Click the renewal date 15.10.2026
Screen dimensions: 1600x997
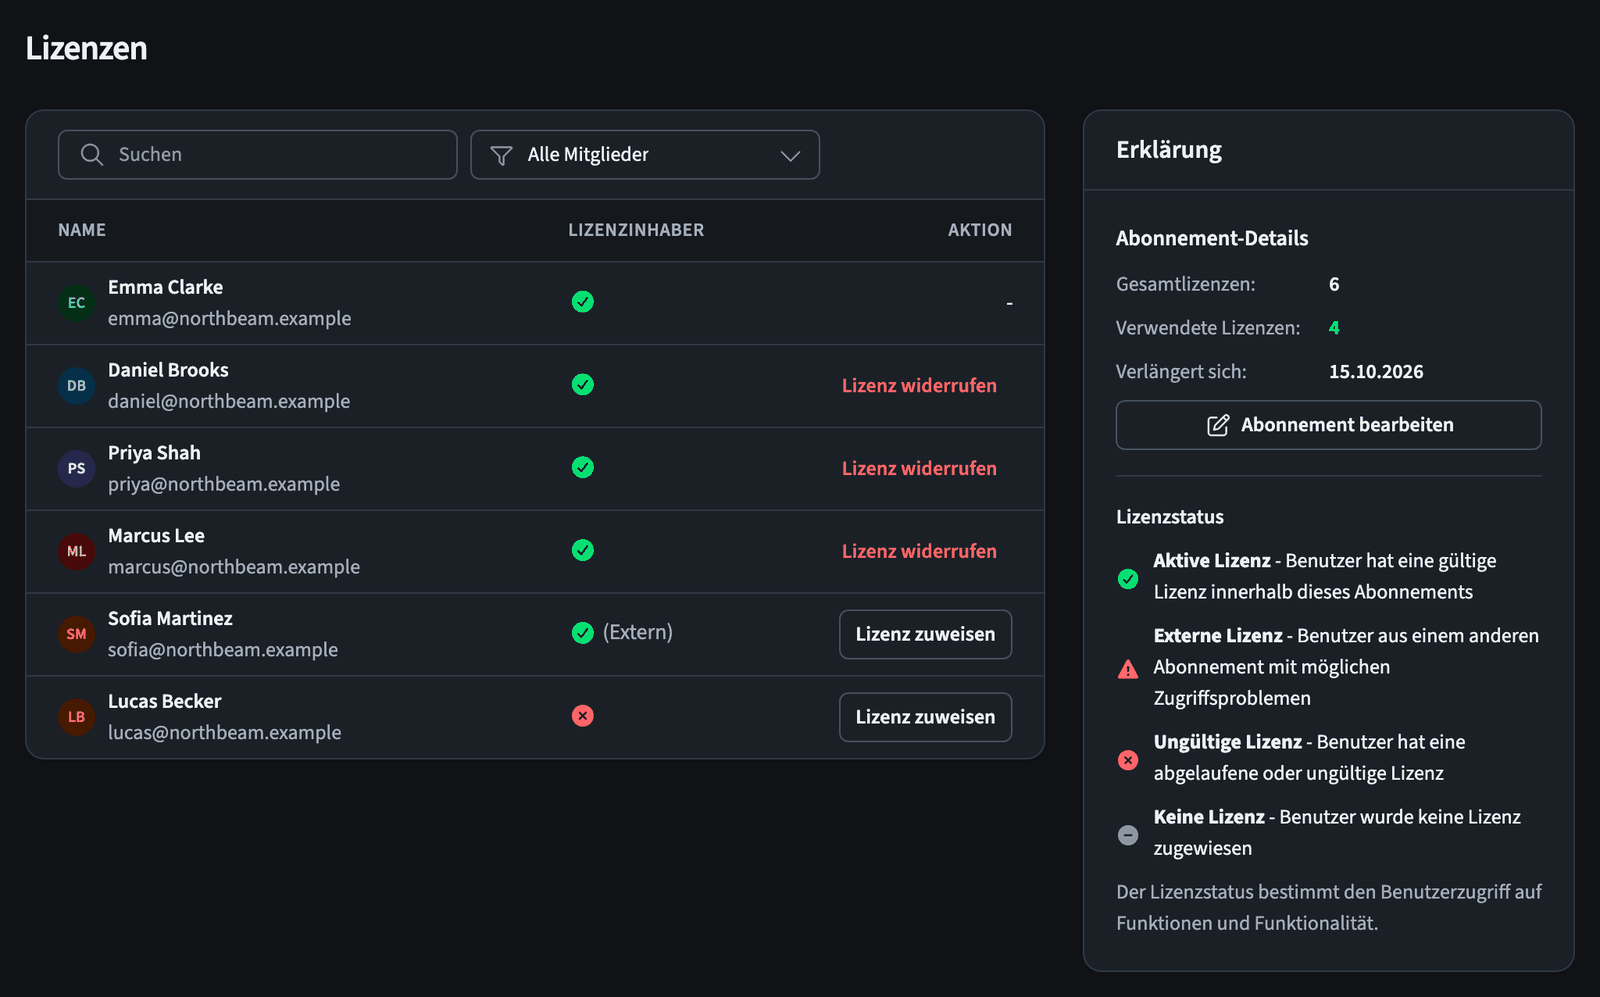(1376, 372)
